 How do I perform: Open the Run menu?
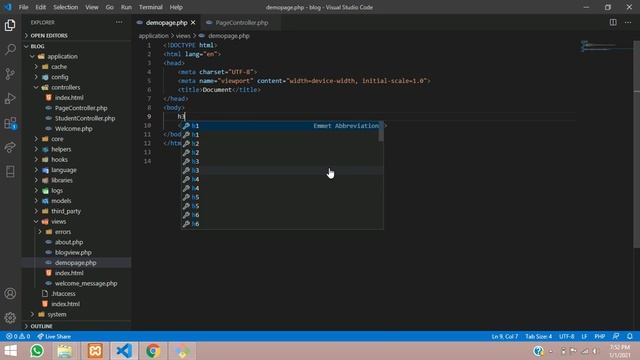click(126, 7)
